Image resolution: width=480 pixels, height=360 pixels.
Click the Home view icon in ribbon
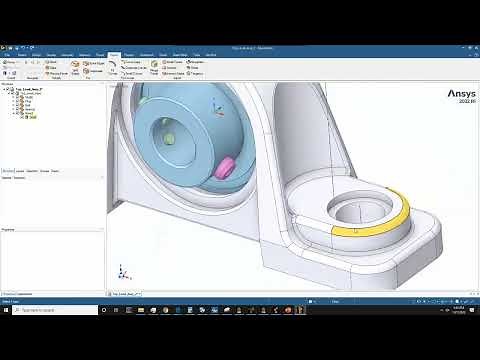pos(9,62)
